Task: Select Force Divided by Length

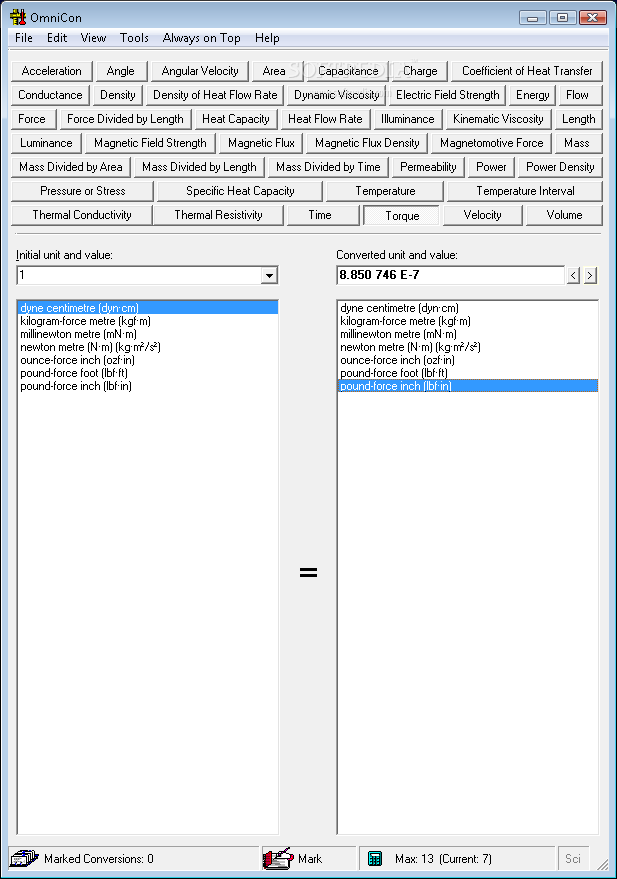Action: (125, 119)
